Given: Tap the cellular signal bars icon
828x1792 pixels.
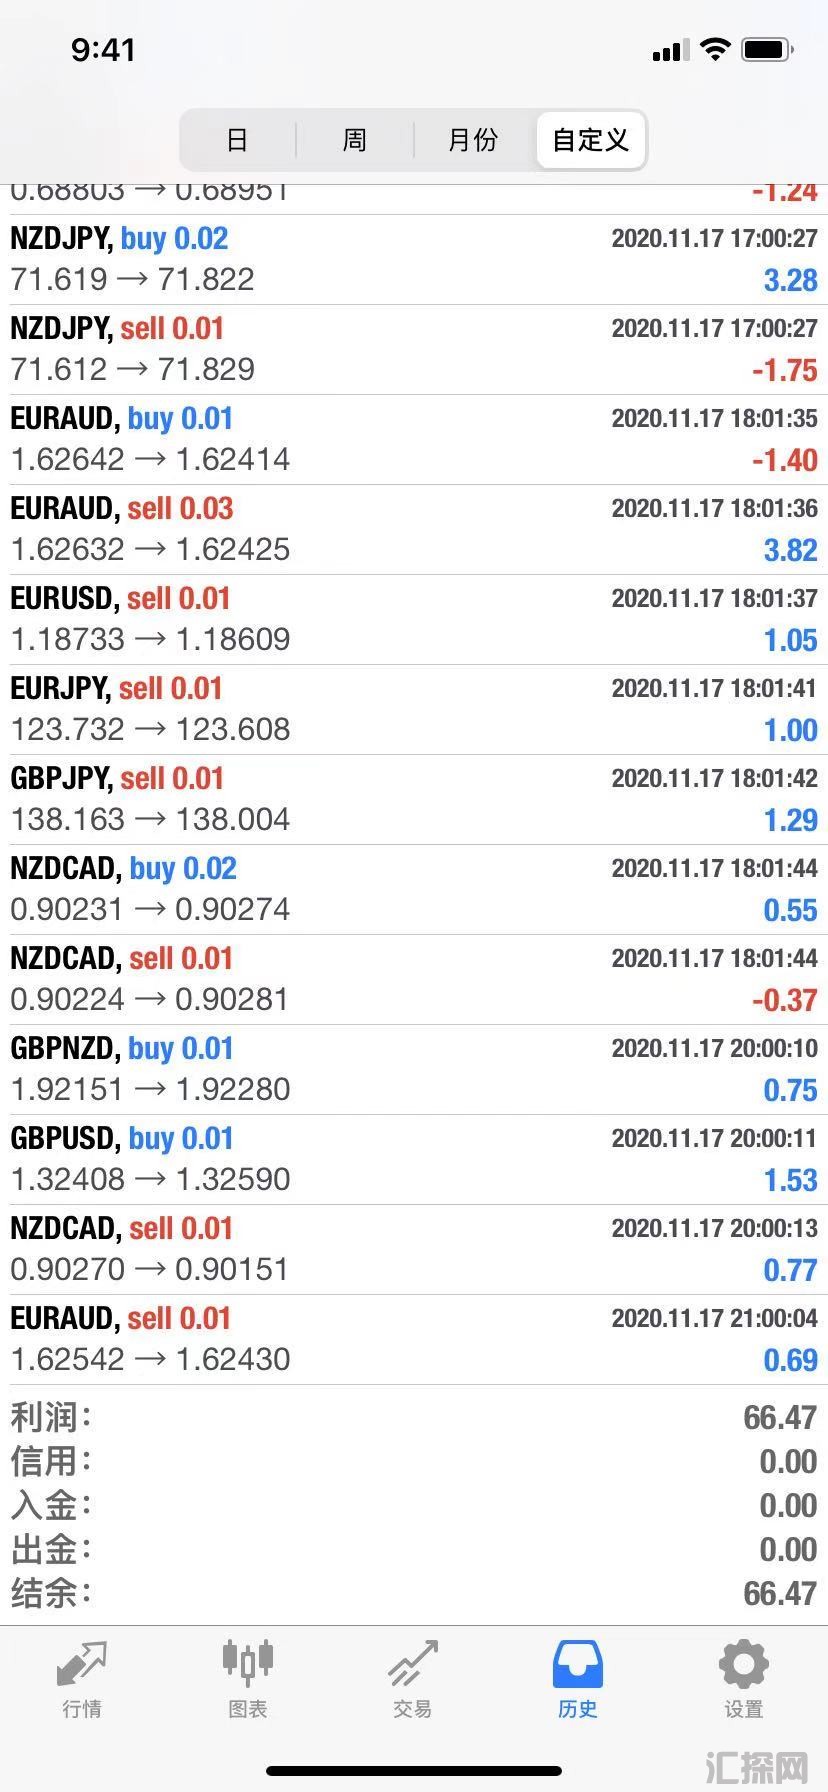Looking at the screenshot, I should [670, 50].
